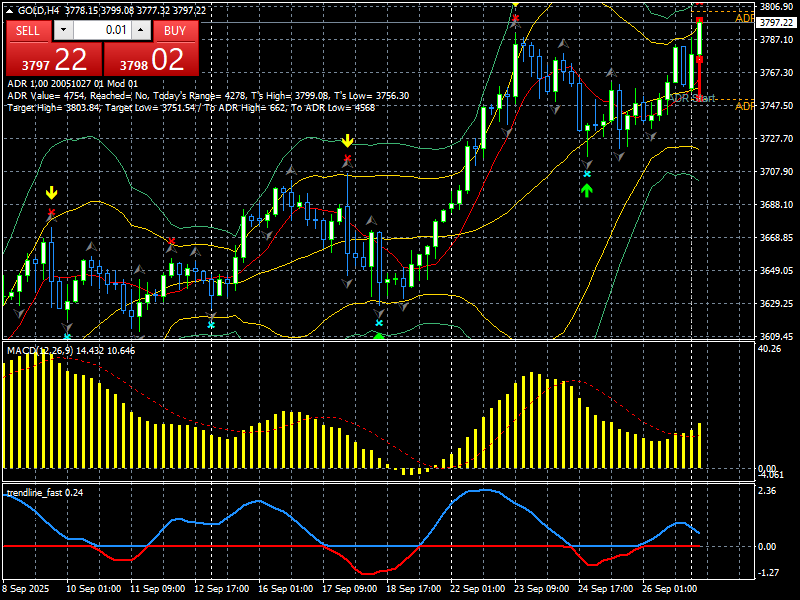Click the 2.36 trendline scale value
This screenshot has width=800, height=600.
tap(767, 491)
